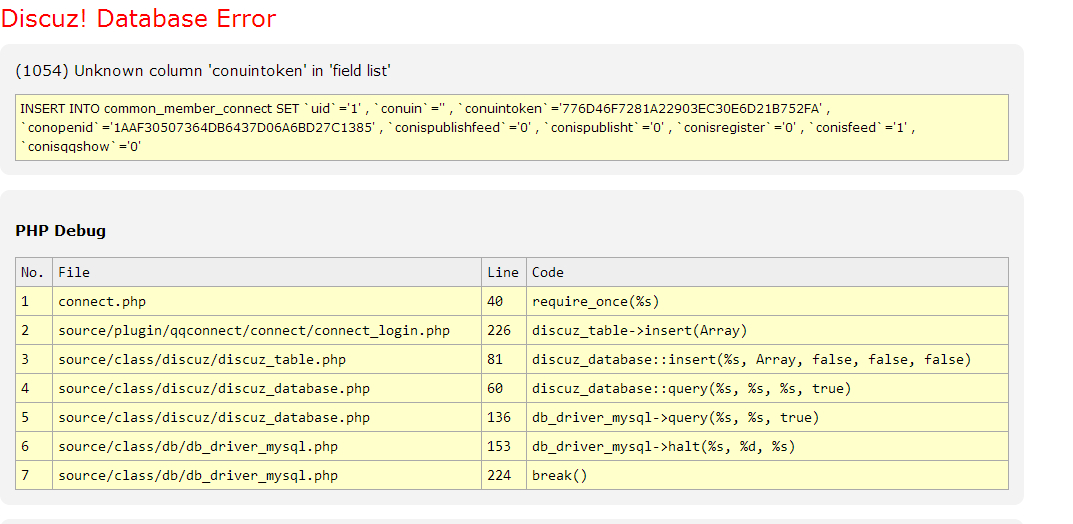Select the 'discuz_database::query' code cell
Viewport: 1073px width, 524px height.
click(767, 389)
